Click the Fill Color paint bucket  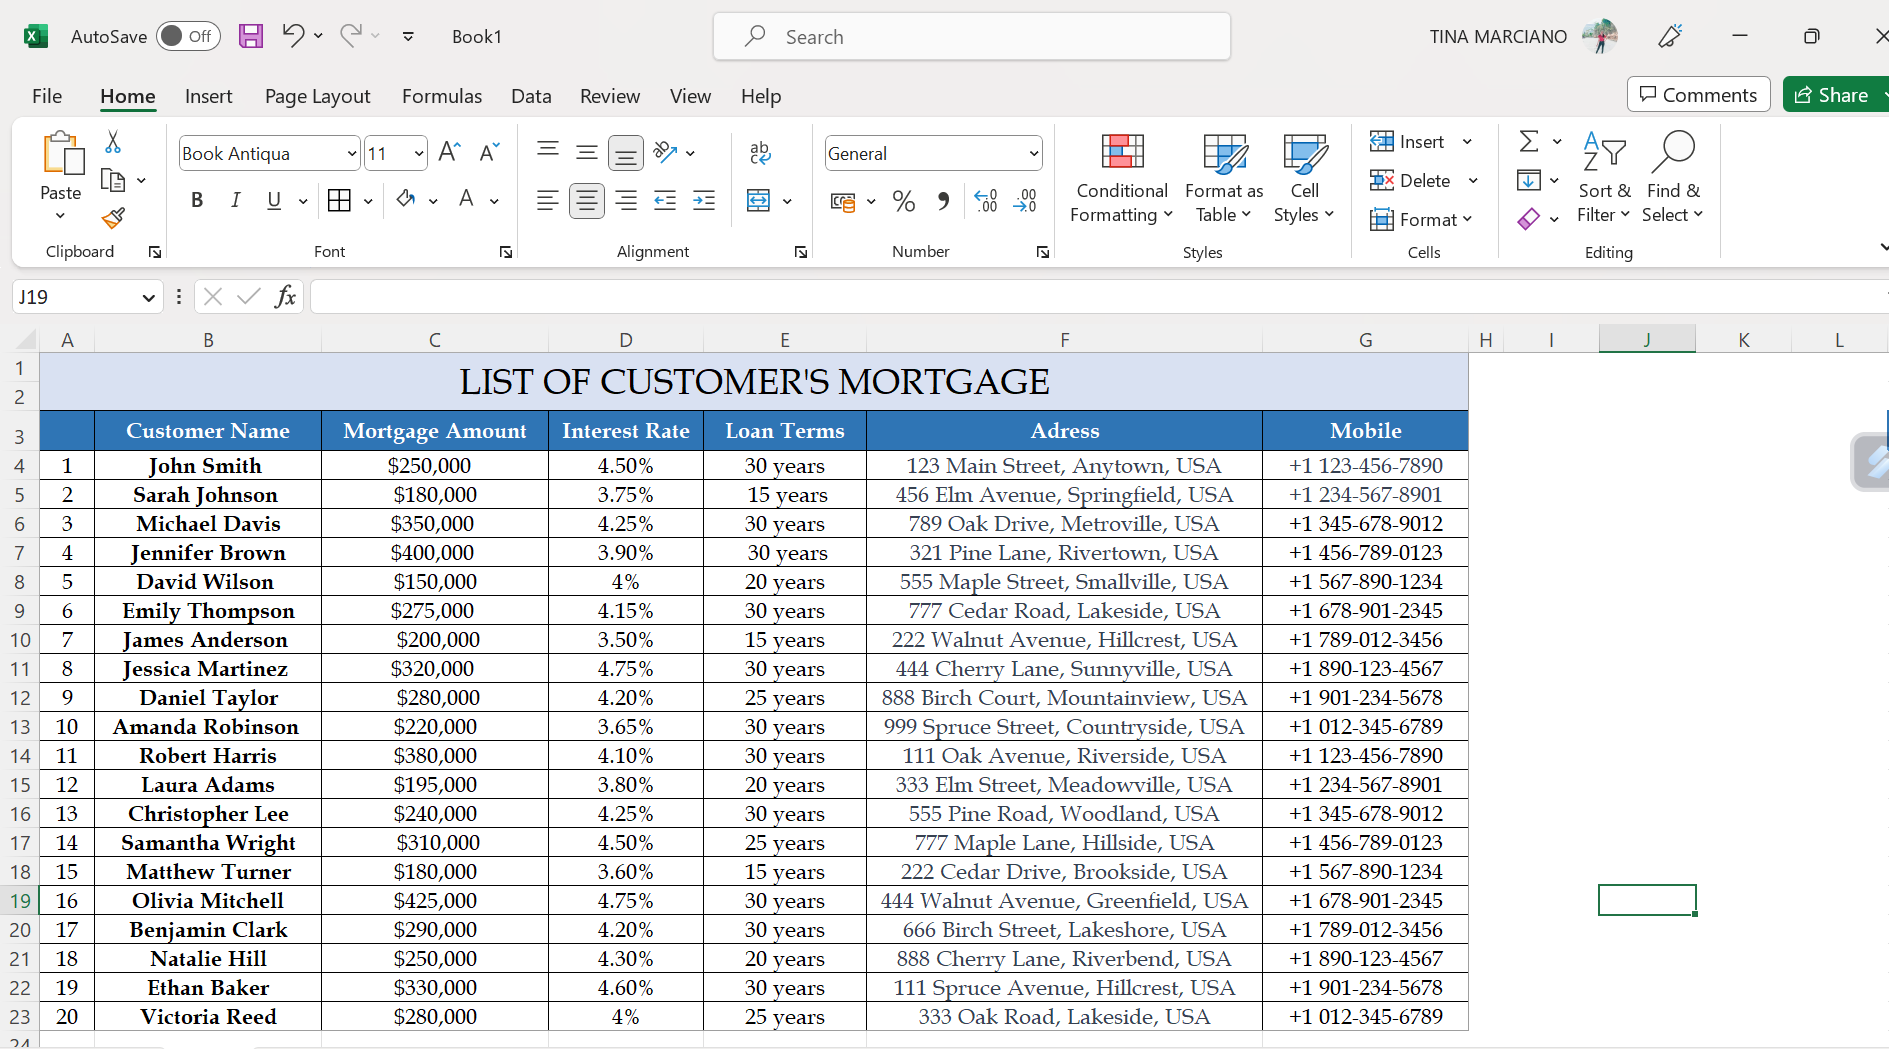405,200
